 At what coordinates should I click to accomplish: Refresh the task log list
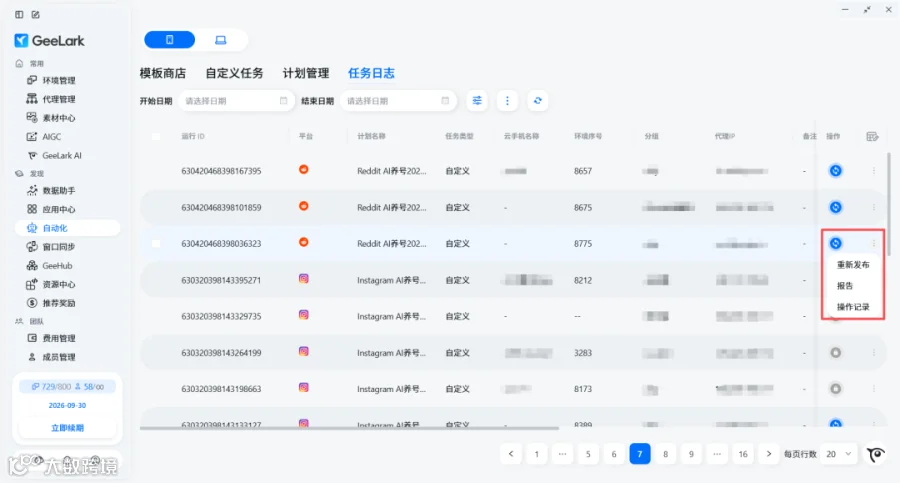coord(538,101)
